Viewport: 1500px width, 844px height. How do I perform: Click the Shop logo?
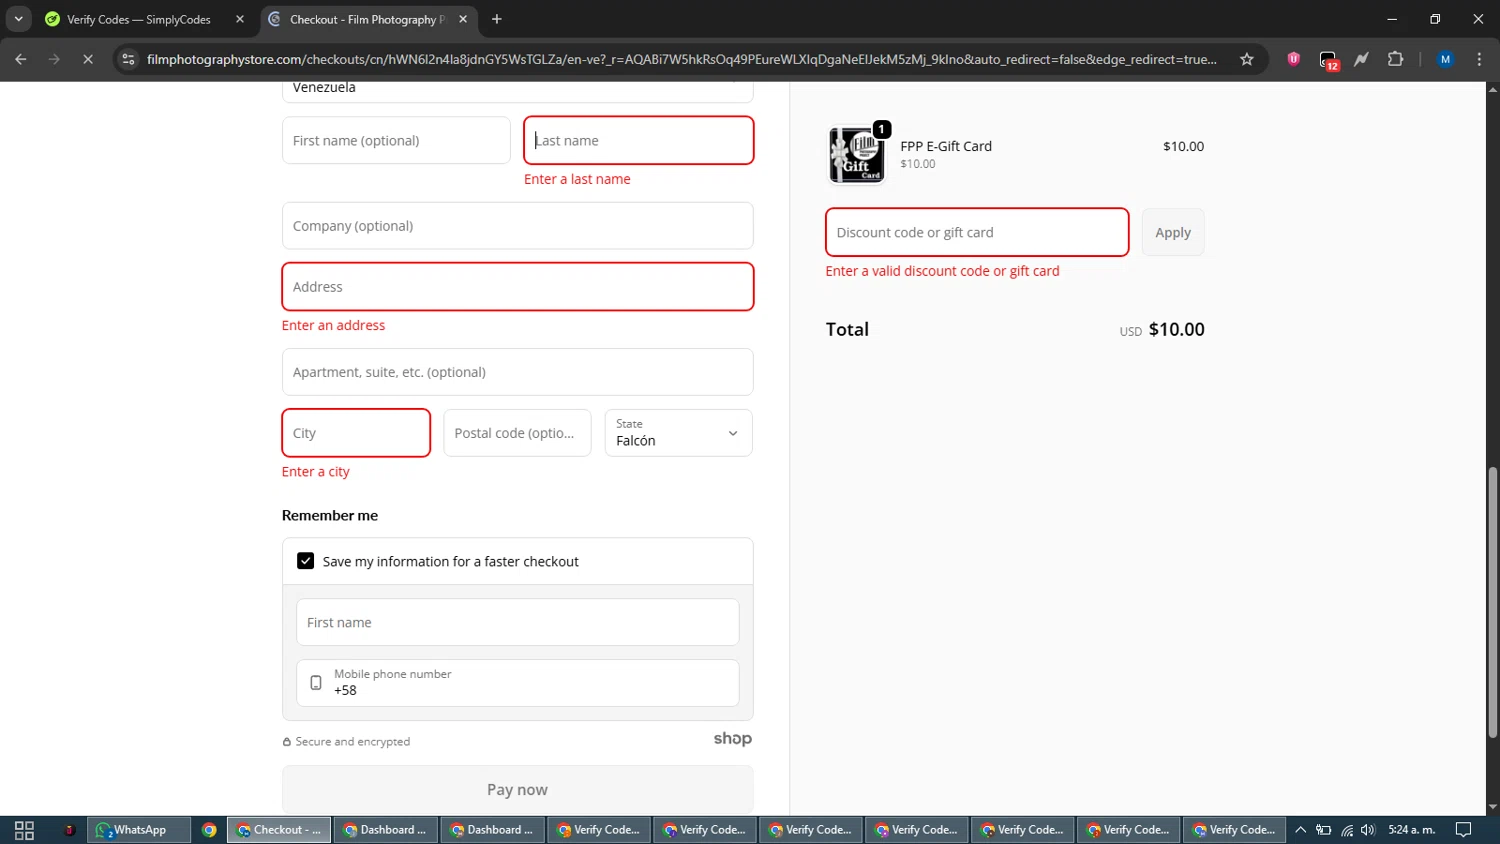[733, 739]
